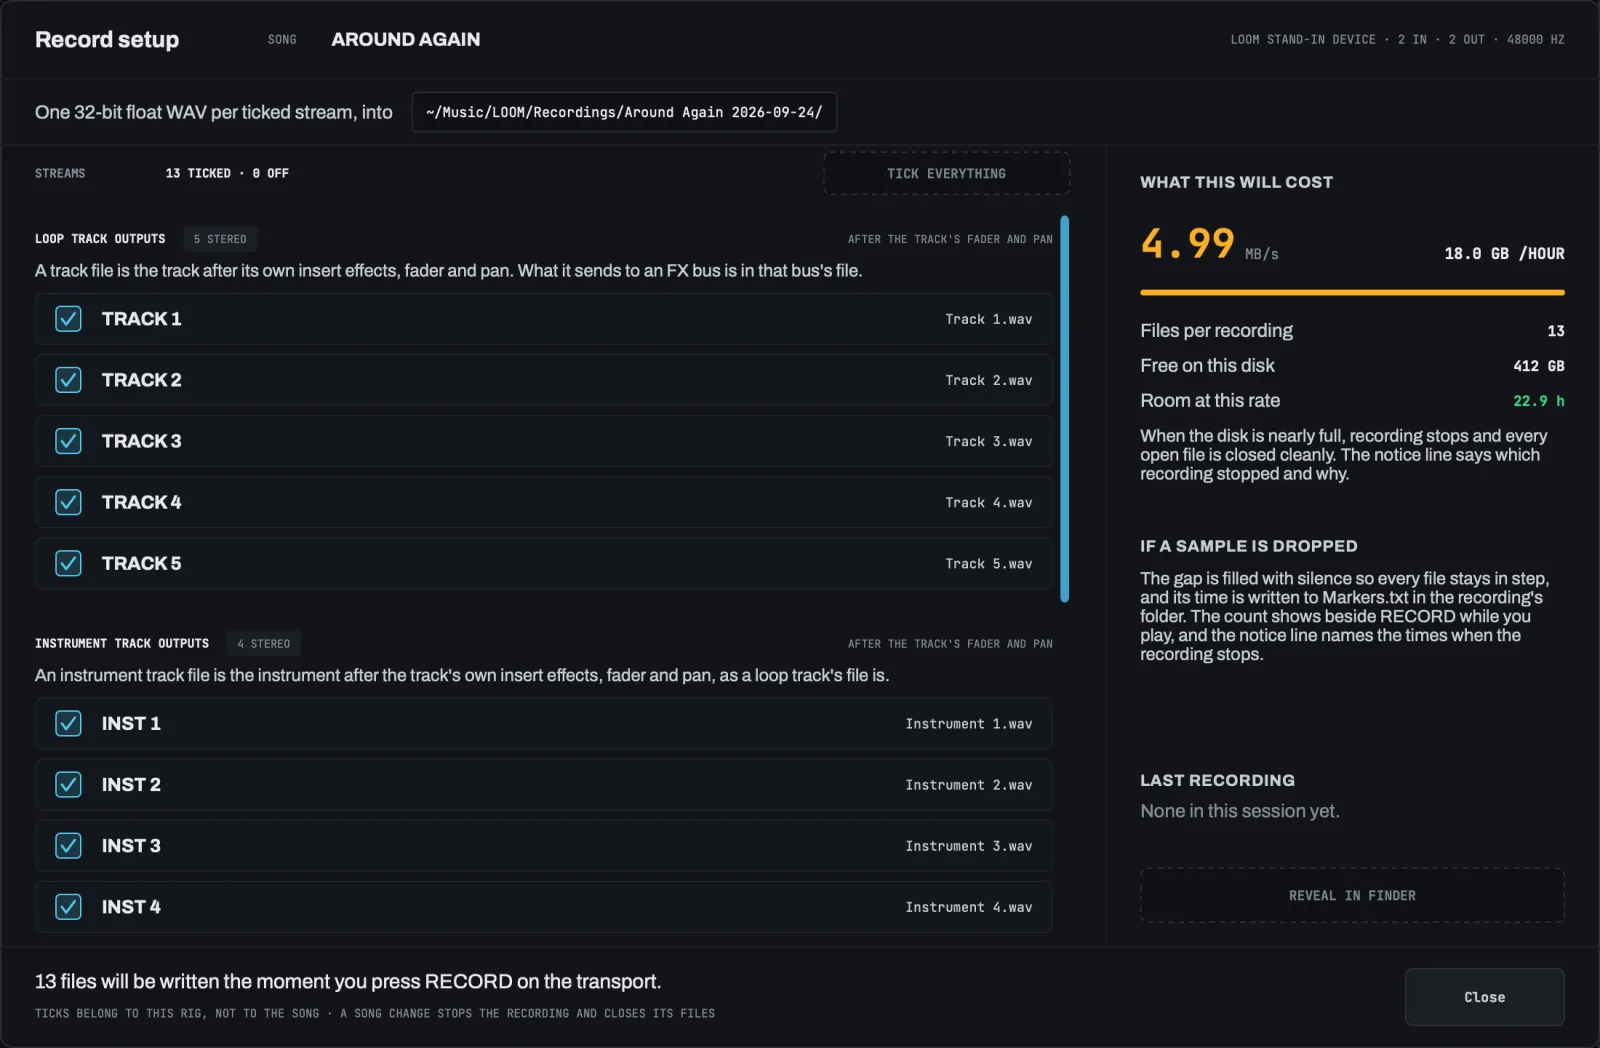The width and height of the screenshot is (1600, 1048).
Task: Click the orange data-rate bar
Action: [x=1352, y=293]
